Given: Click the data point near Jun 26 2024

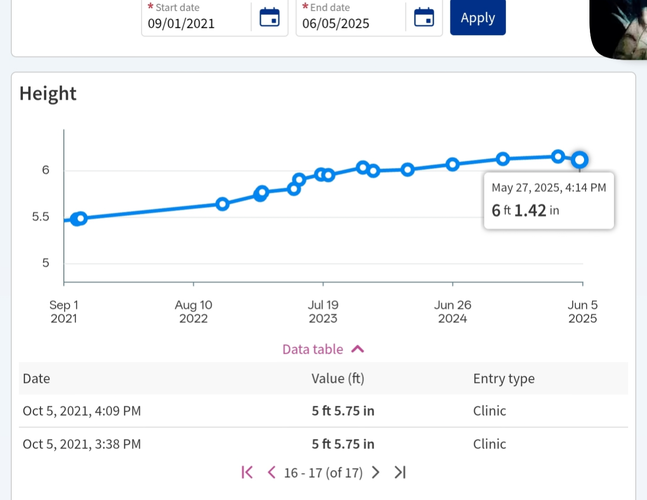Looking at the screenshot, I should pos(452,164).
